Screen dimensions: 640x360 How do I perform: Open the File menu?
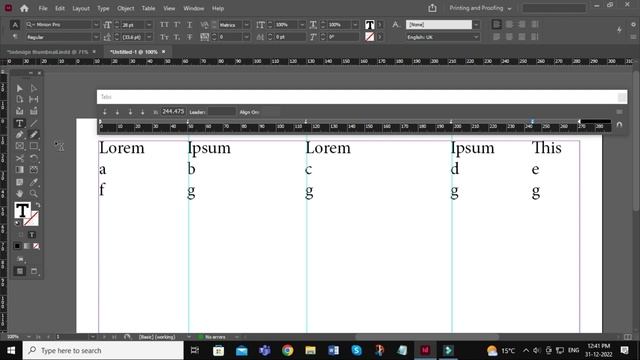(43, 8)
